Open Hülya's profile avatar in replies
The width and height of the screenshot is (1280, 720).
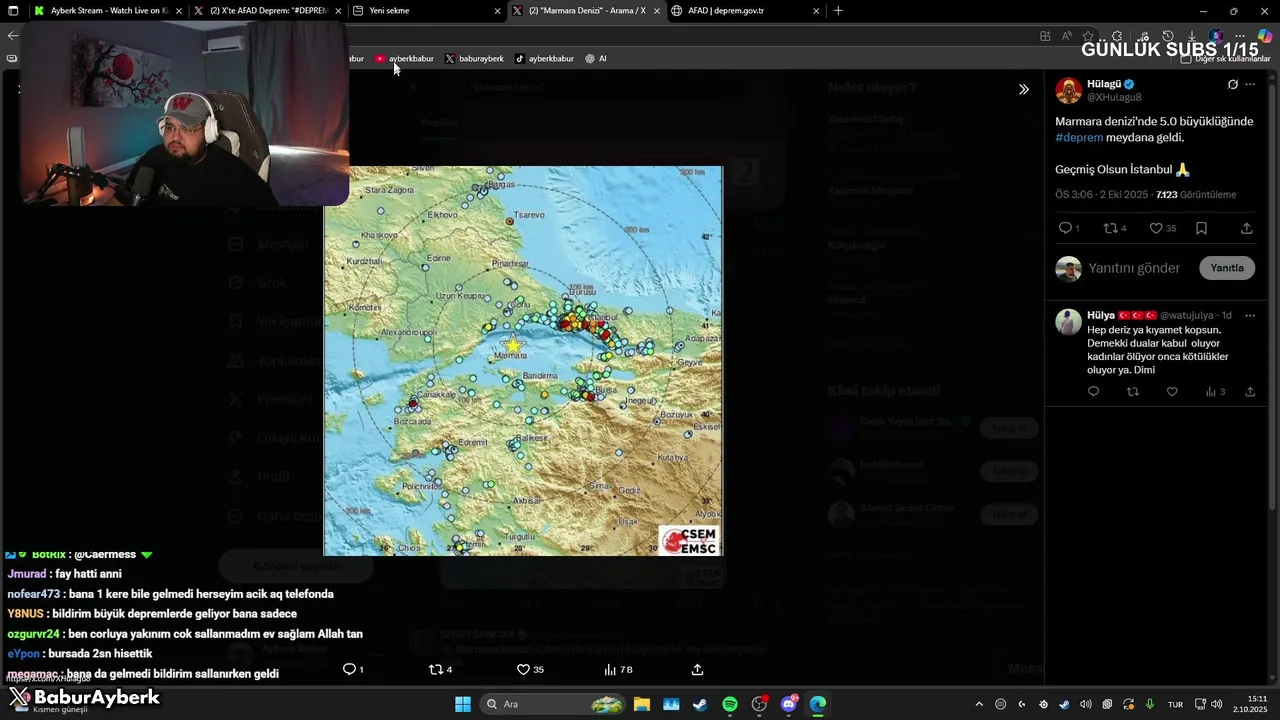[x=1069, y=321]
